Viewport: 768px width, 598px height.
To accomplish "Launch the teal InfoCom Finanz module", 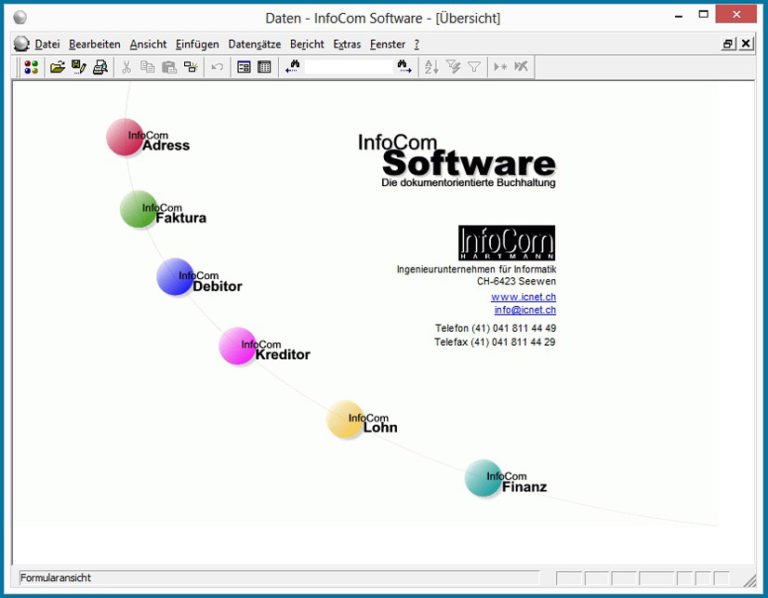I will coord(483,478).
